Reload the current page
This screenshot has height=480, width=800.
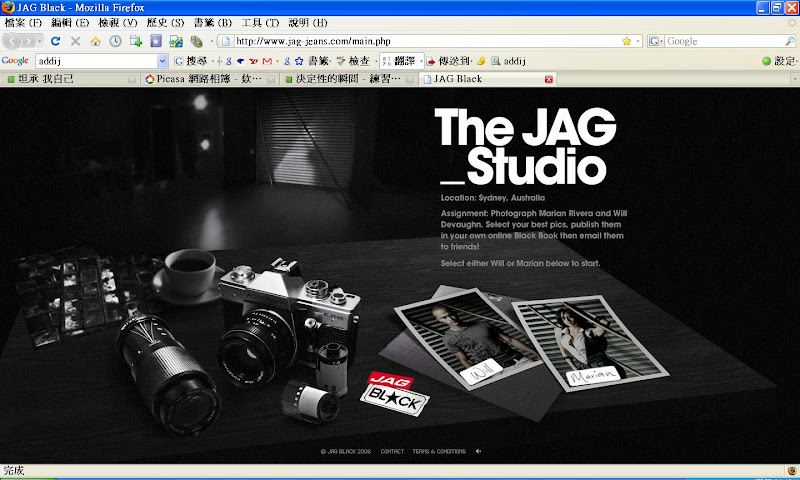click(56, 41)
